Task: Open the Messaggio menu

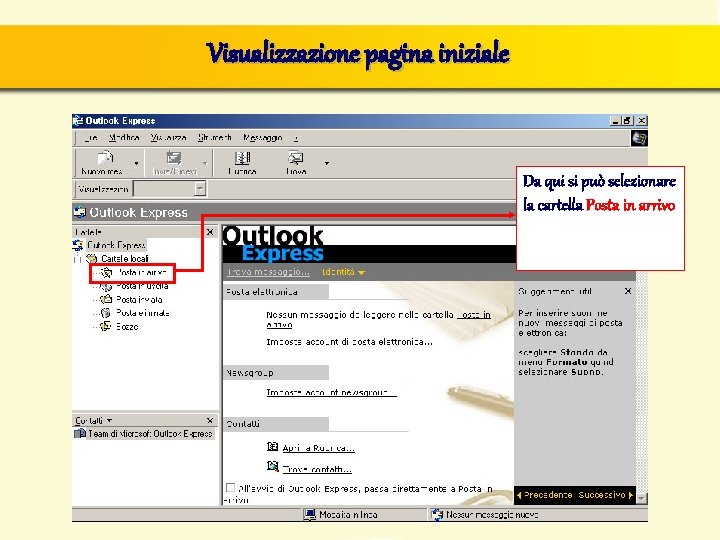Action: pyautogui.click(x=263, y=138)
